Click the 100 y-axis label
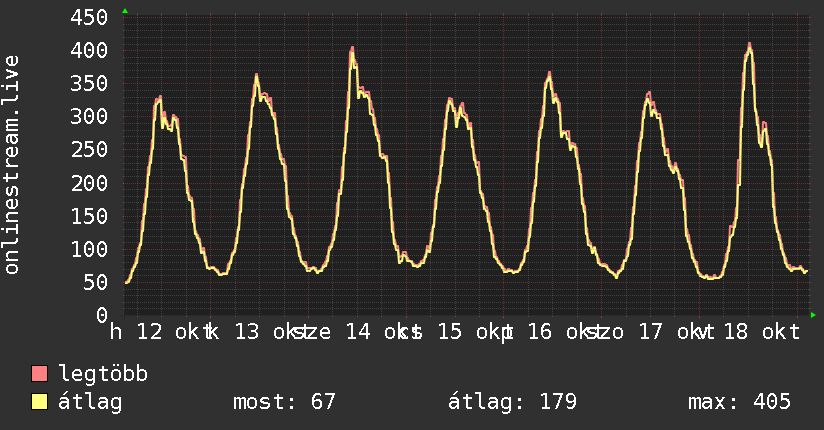Image resolution: width=824 pixels, height=430 pixels. click(x=89, y=250)
